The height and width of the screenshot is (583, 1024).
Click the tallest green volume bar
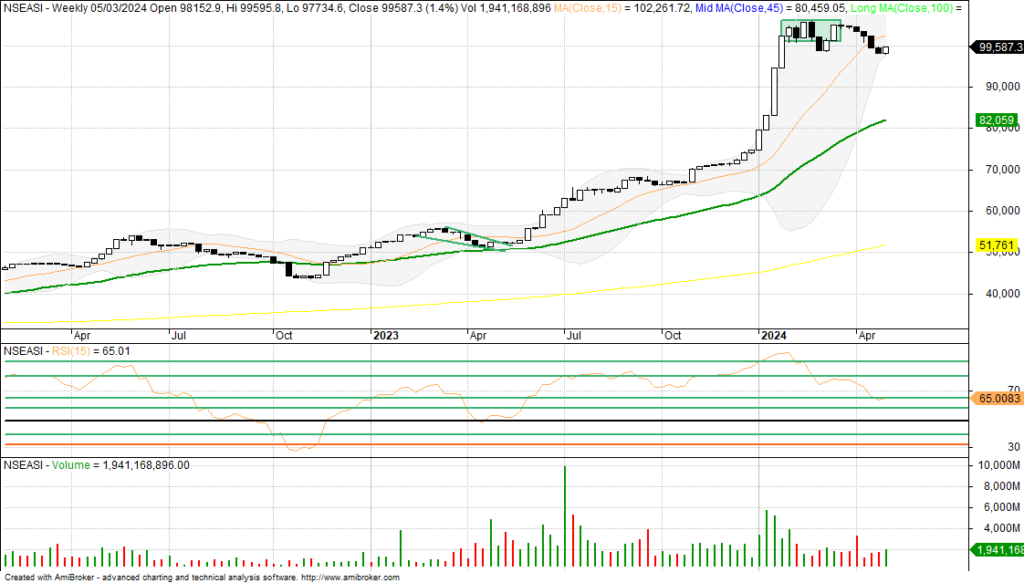[x=565, y=517]
